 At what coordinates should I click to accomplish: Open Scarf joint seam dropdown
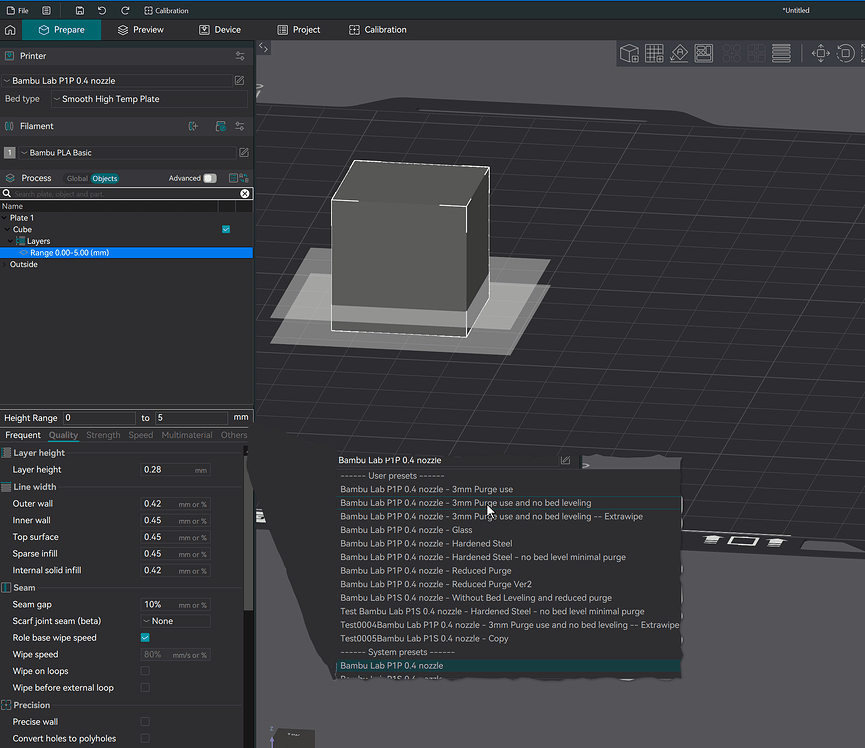pos(175,621)
